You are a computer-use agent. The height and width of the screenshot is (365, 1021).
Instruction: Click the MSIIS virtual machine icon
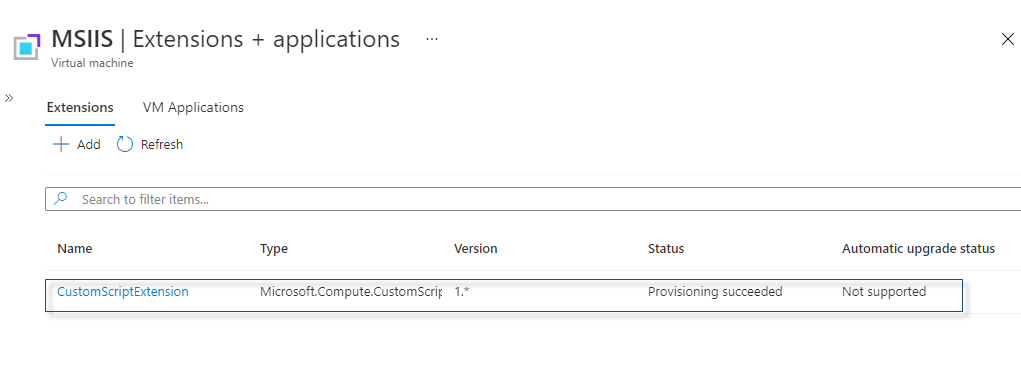click(x=27, y=46)
